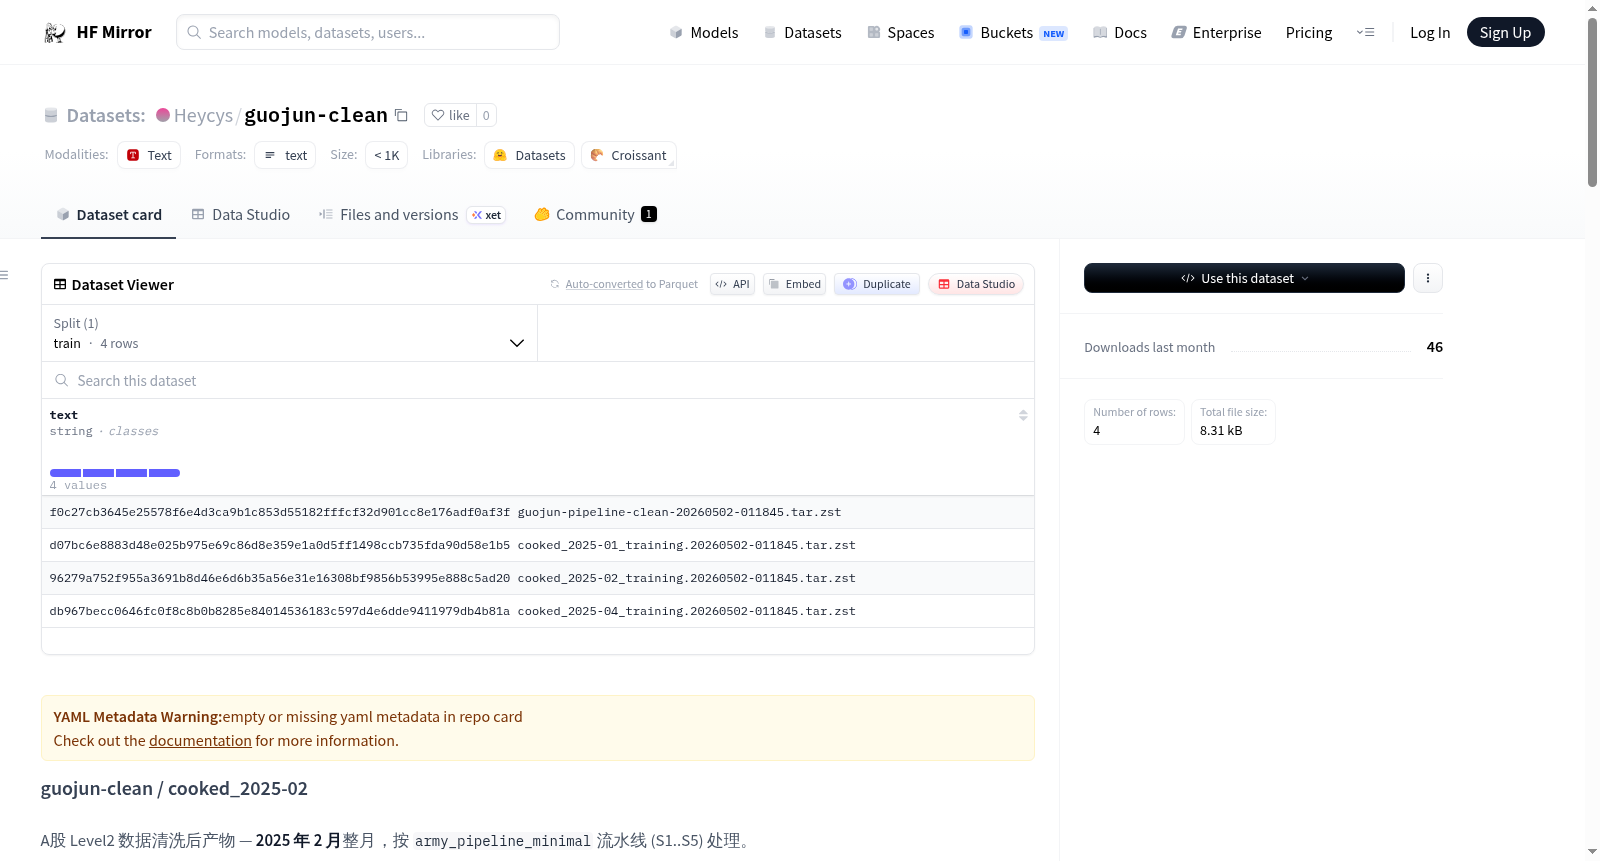The width and height of the screenshot is (1600, 861).
Task: Click the text column header
Action: pyautogui.click(x=538, y=447)
